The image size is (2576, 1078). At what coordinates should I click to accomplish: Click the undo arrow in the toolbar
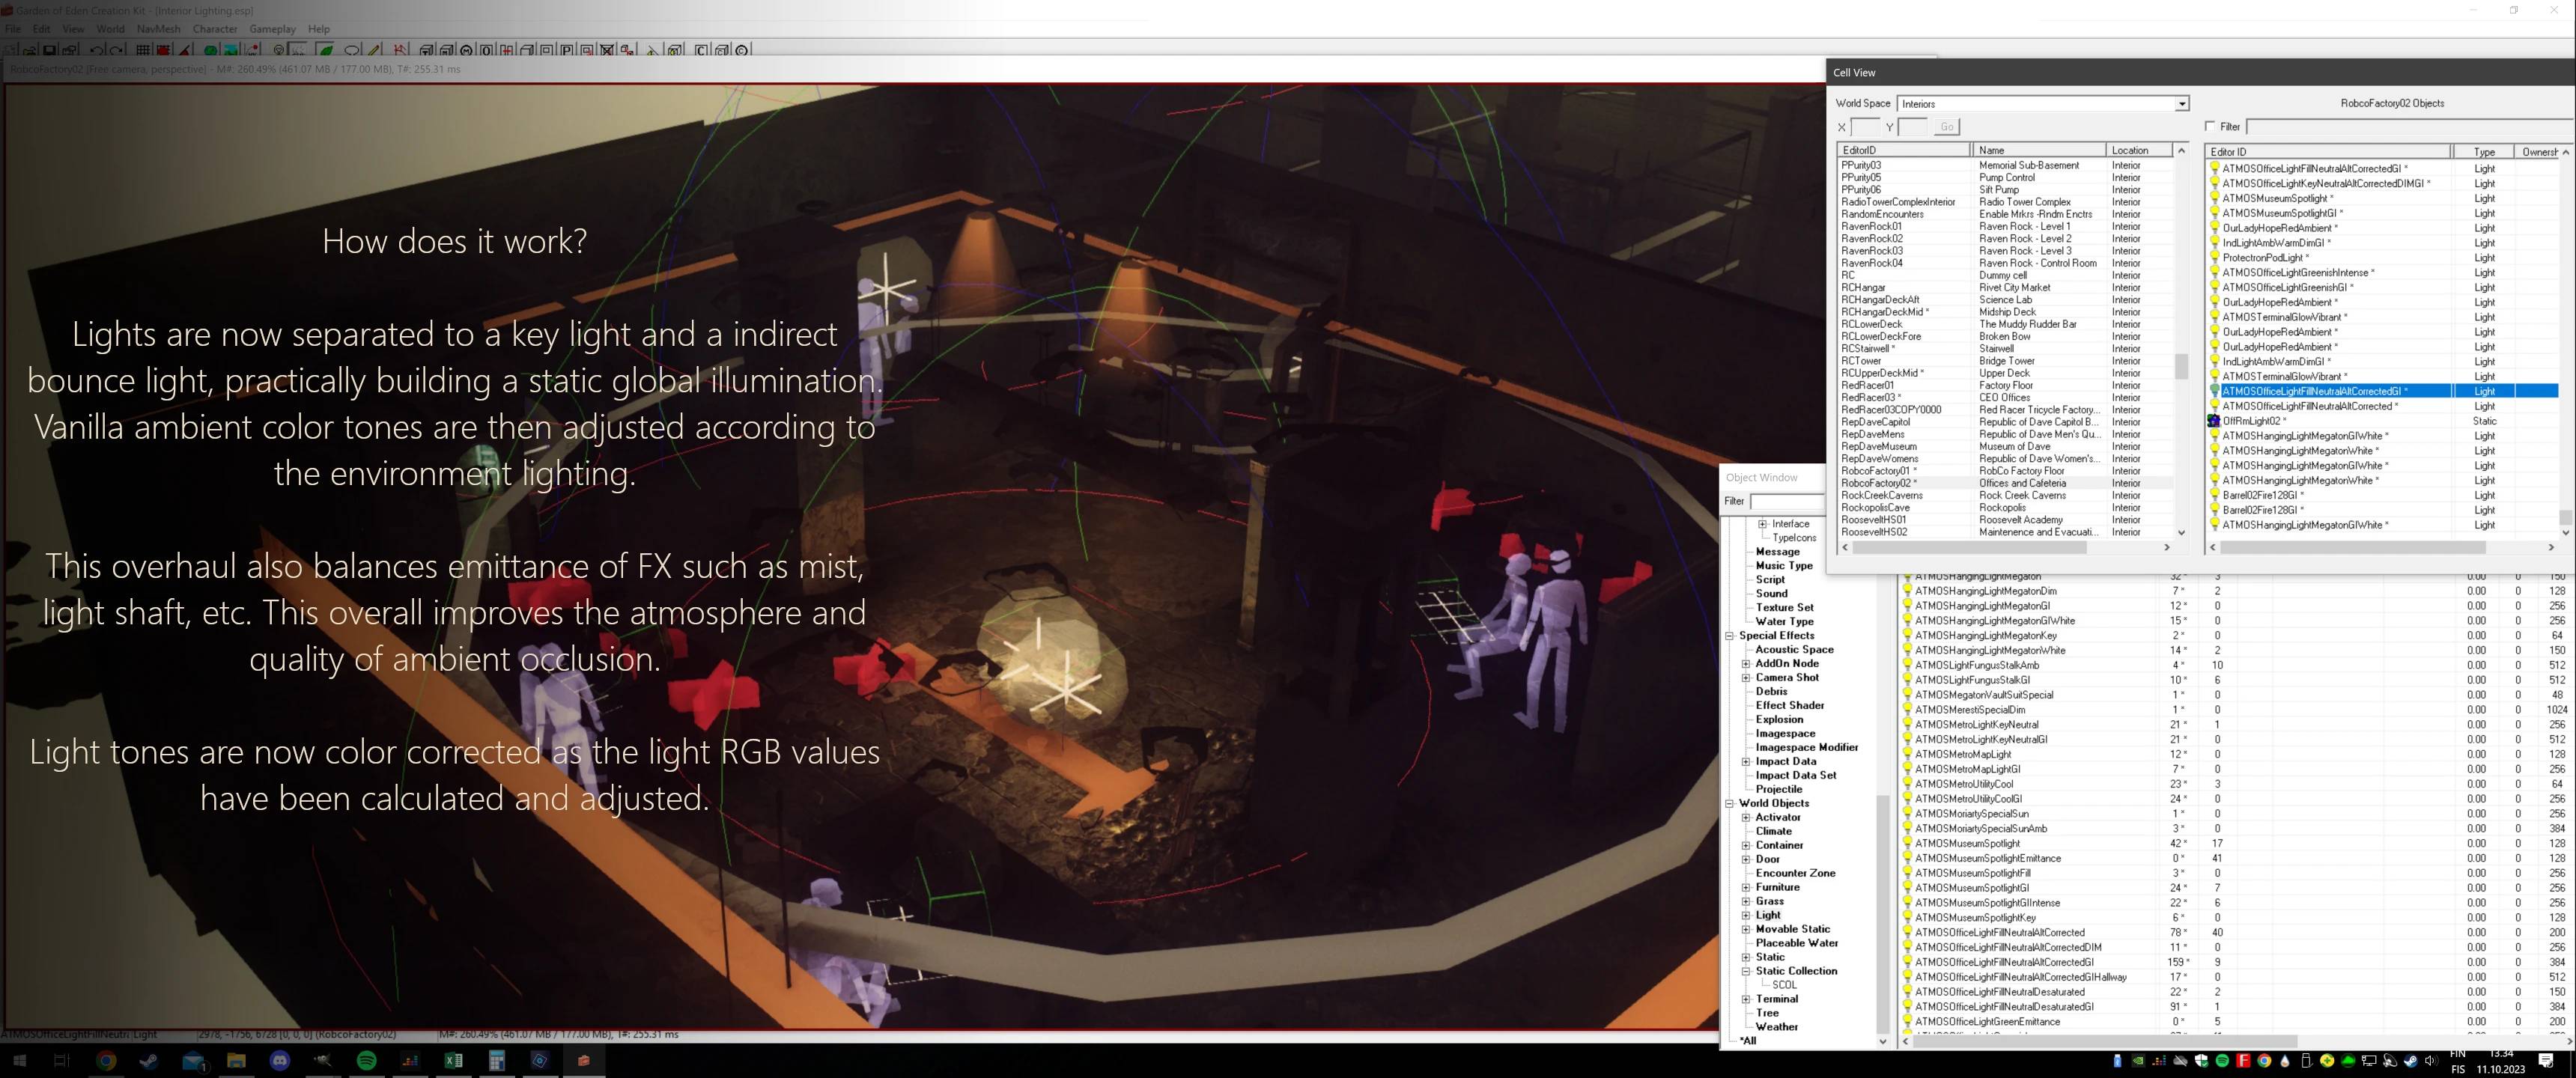coord(96,51)
